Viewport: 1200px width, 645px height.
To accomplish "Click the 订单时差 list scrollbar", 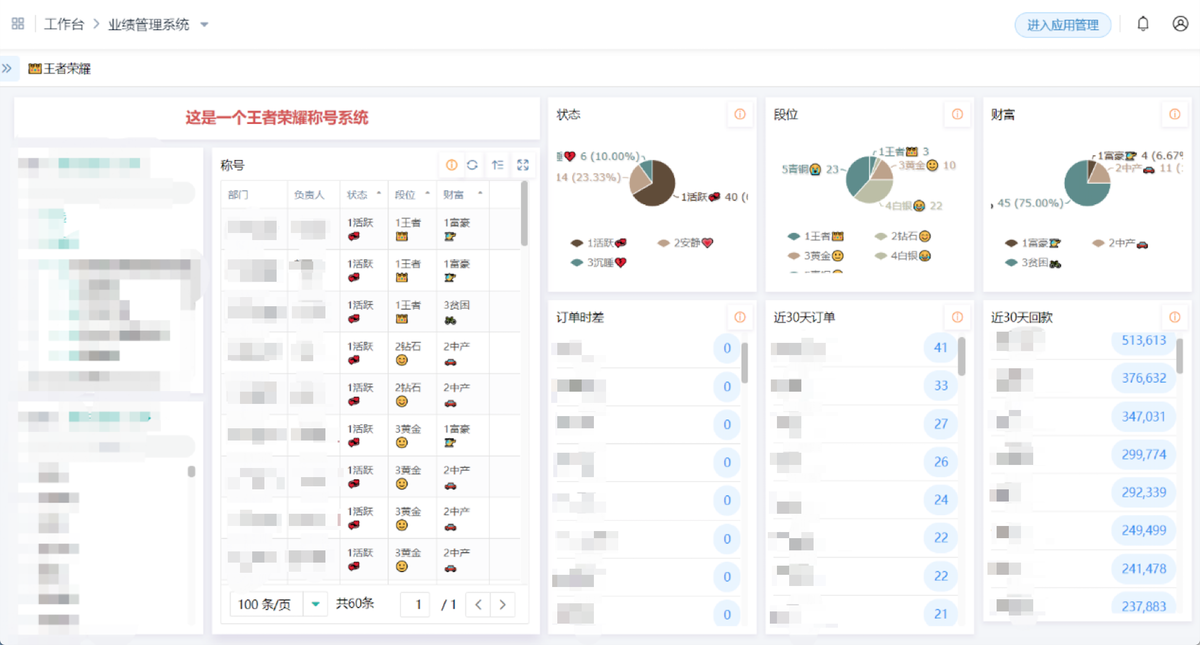I will [x=744, y=362].
